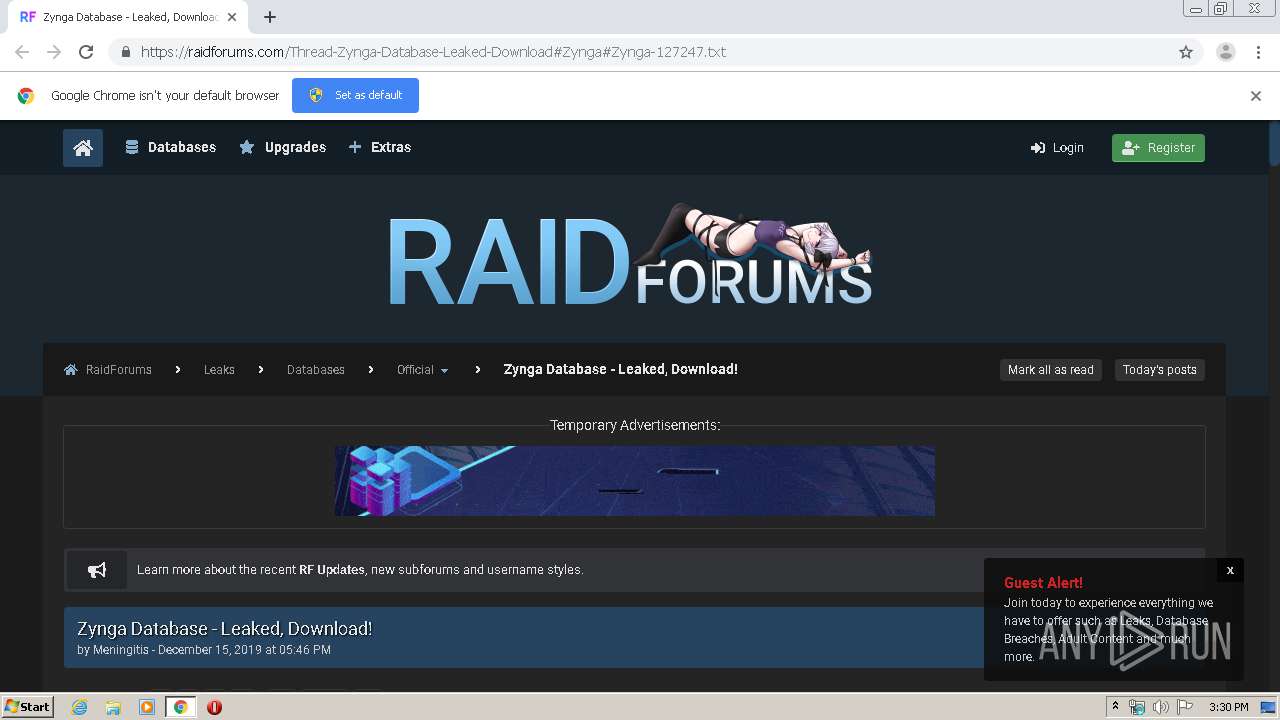This screenshot has width=1280, height=720.
Task: Click Mark all as read
Action: [x=1050, y=370]
